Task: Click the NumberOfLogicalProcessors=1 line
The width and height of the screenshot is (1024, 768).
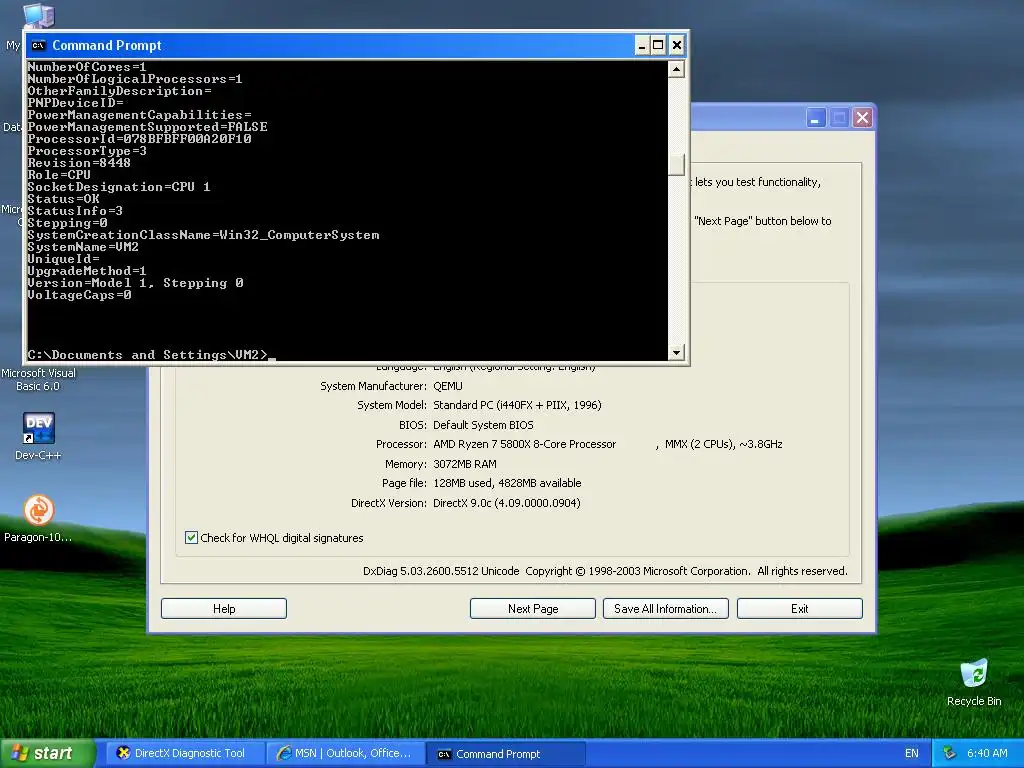Action: coord(135,78)
